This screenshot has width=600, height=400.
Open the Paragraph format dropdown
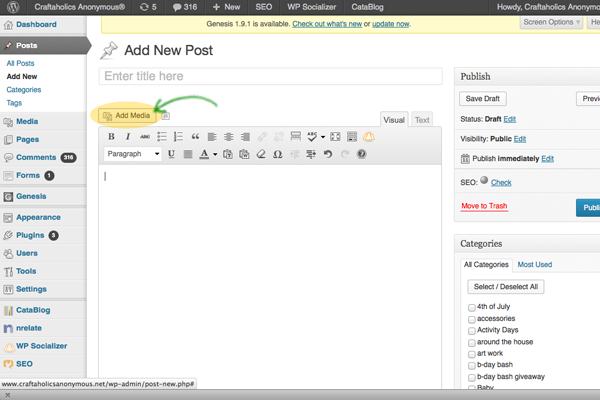point(132,154)
